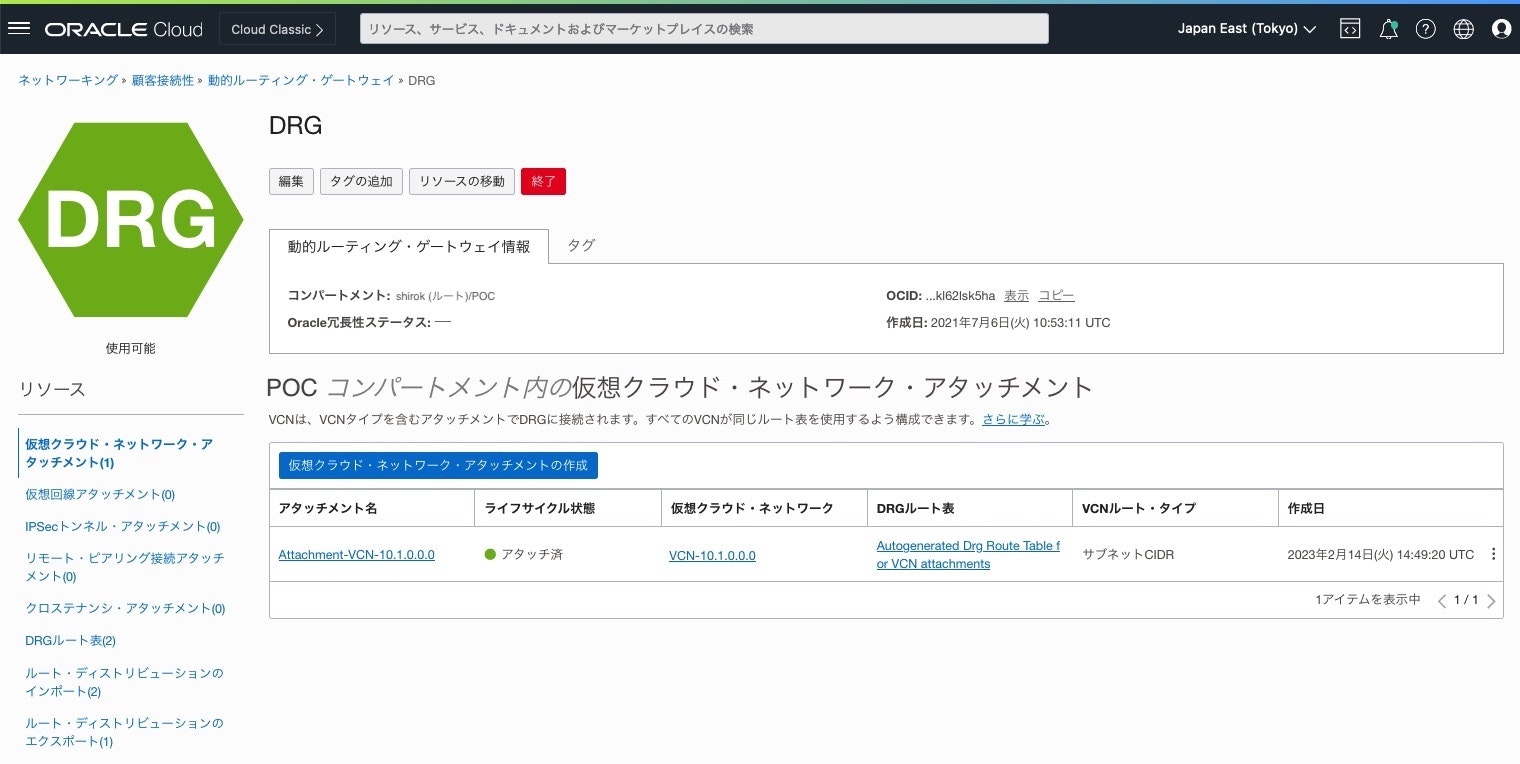This screenshot has height=764, width=1520.
Task: Open Cloud Shell developer tools icon
Action: [1350, 29]
